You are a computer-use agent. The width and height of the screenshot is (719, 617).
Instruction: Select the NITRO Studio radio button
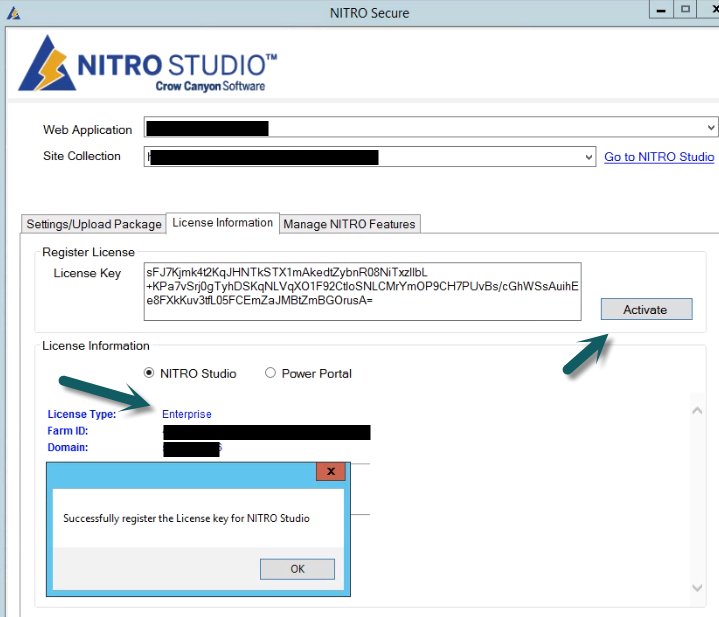[149, 373]
